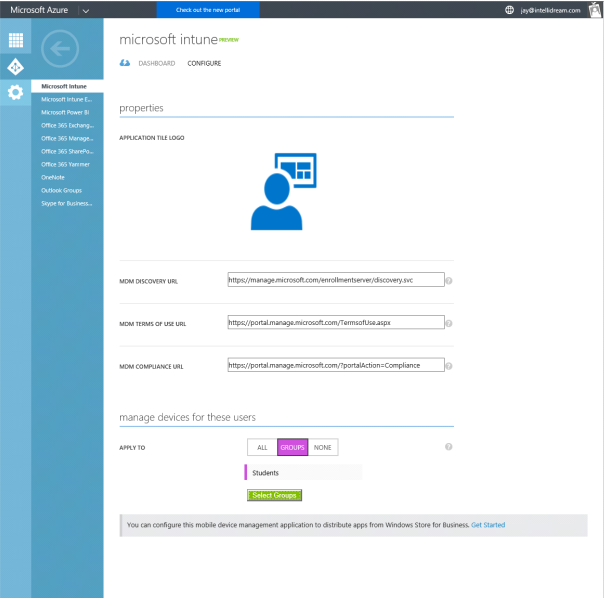The width and height of the screenshot is (604, 598).
Task: Click help icon beside MDM discovery URL
Action: (448, 281)
